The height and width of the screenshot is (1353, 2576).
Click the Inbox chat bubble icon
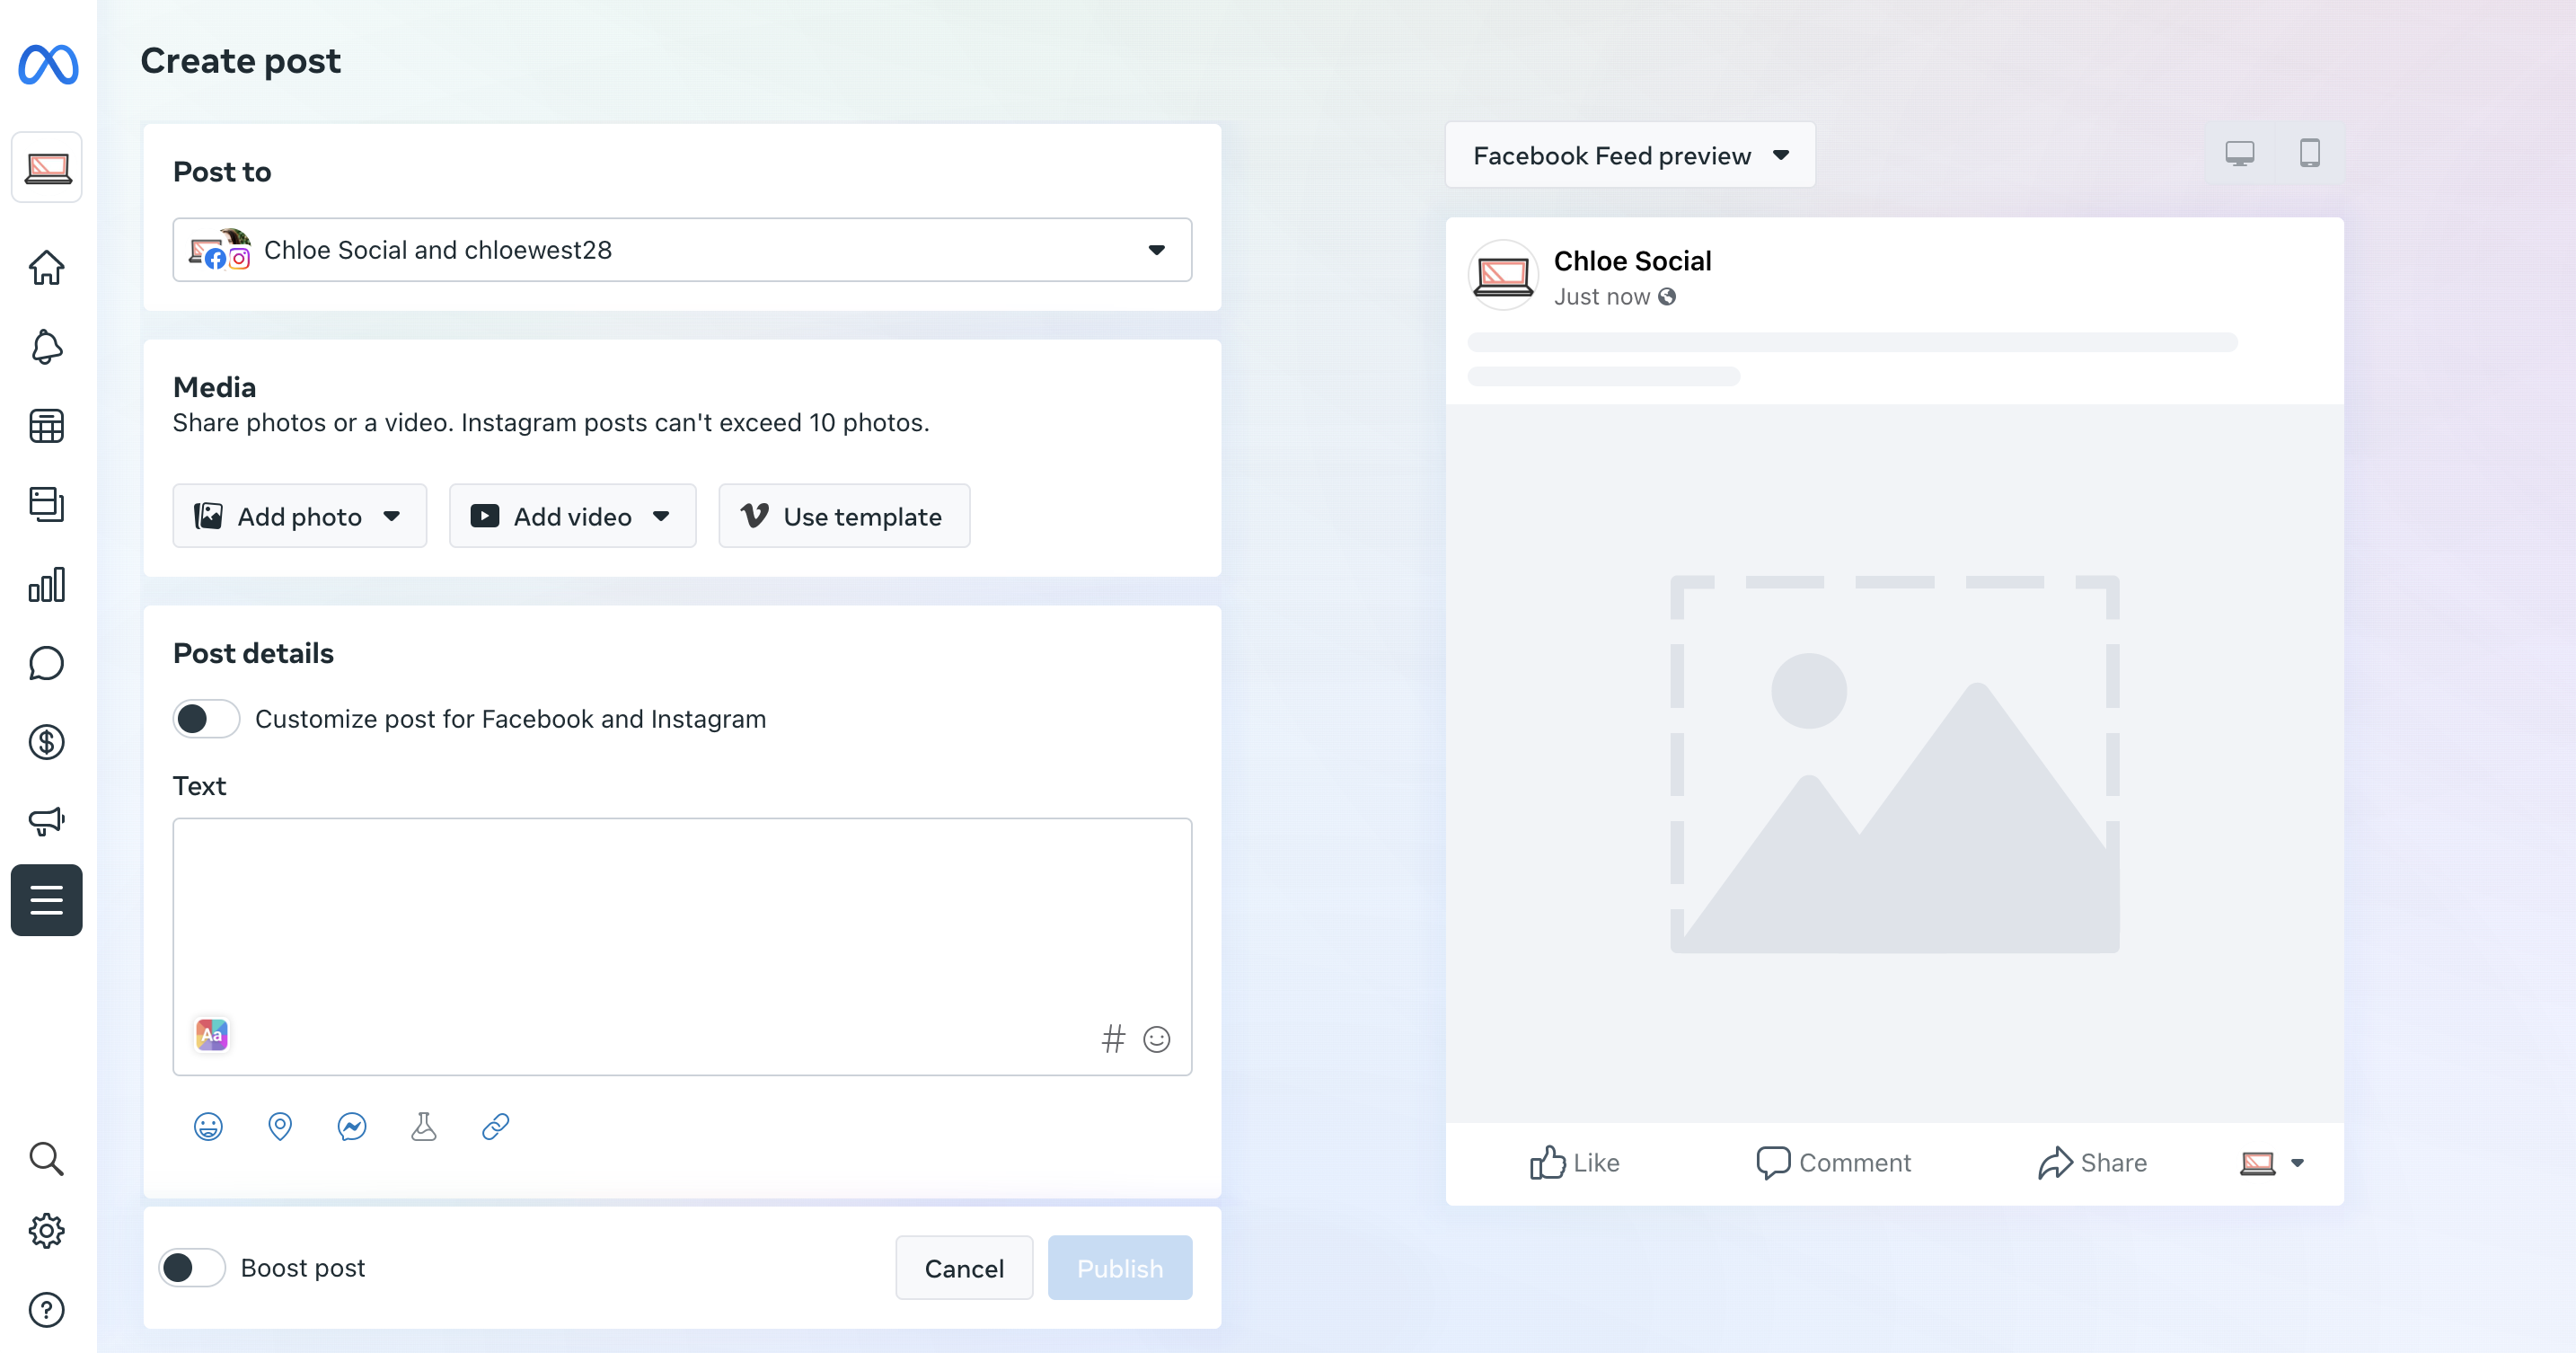(x=46, y=663)
